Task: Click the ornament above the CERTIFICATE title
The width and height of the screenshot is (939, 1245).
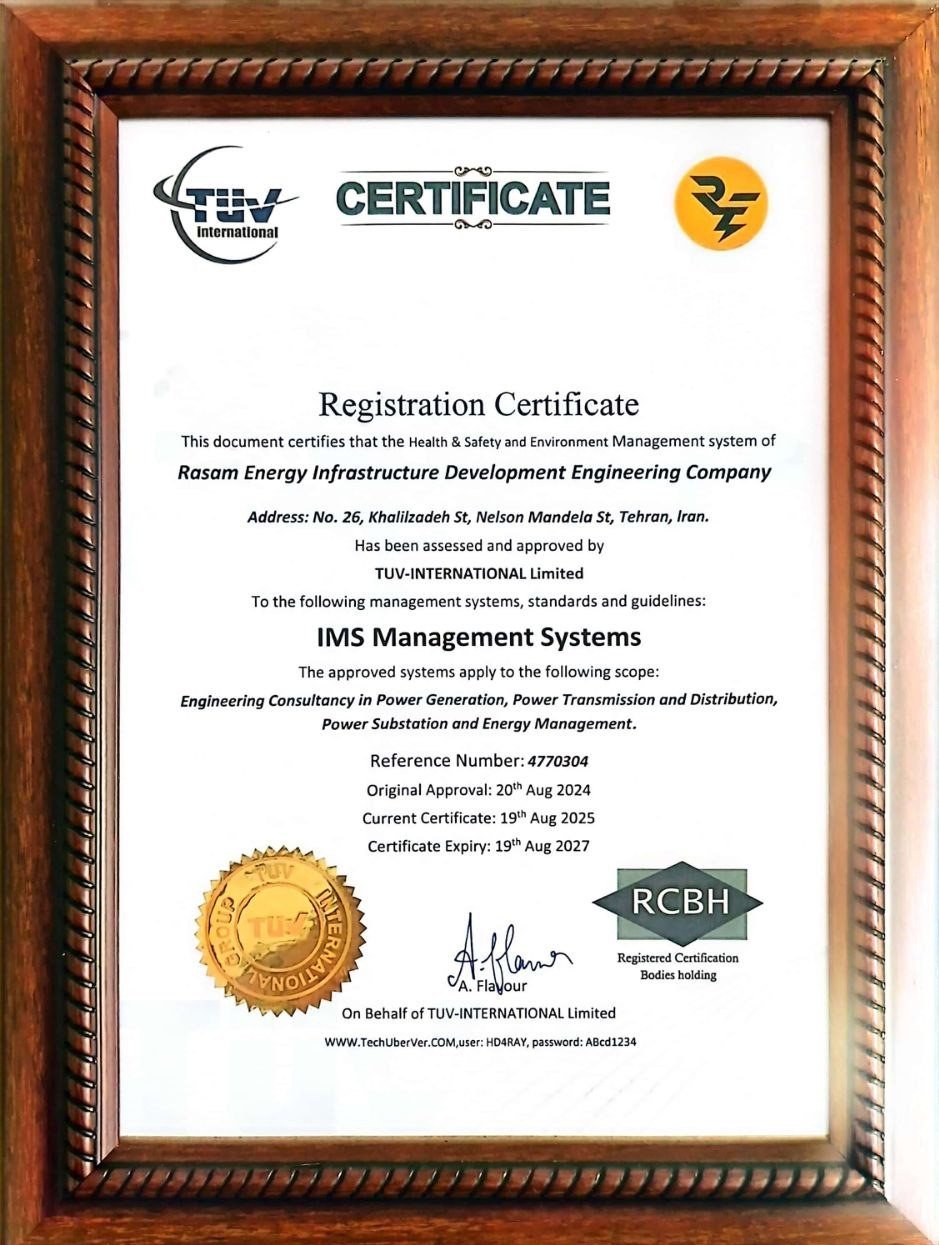Action: pos(473,172)
